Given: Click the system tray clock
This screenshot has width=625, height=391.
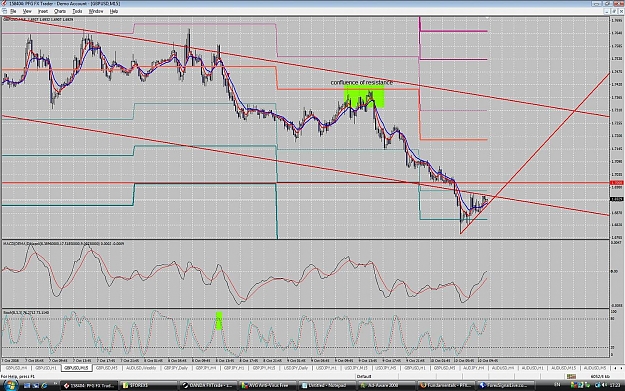Looking at the screenshot, I should (x=614, y=385).
